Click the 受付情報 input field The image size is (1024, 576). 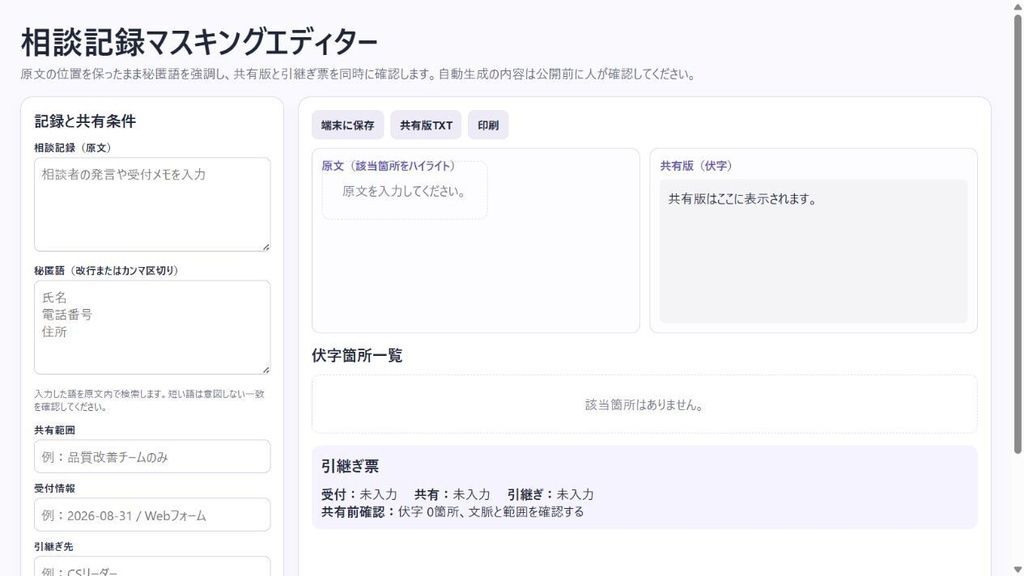tap(152, 515)
